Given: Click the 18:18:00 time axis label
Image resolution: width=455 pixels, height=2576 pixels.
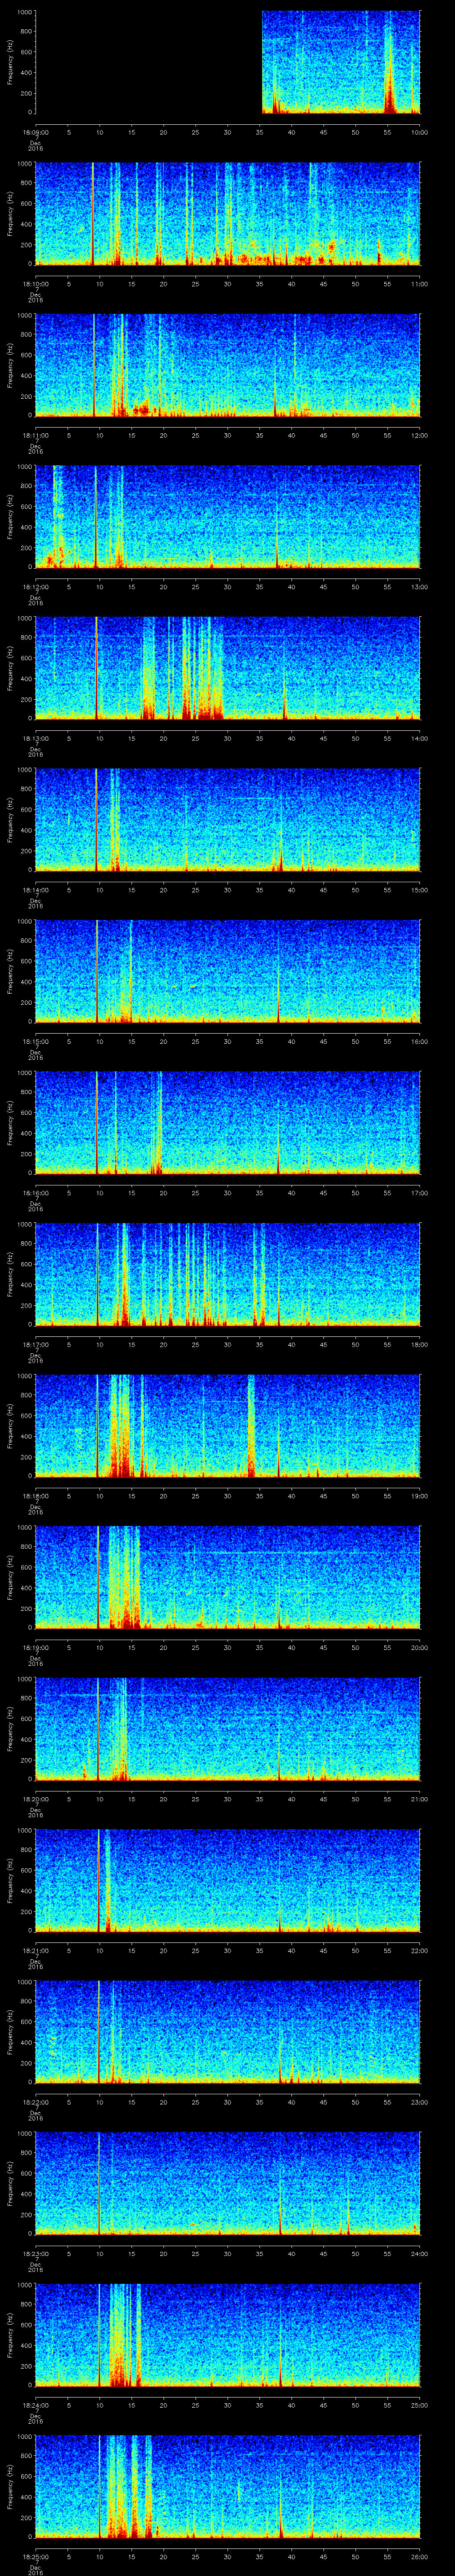Looking at the screenshot, I should (x=35, y=1496).
